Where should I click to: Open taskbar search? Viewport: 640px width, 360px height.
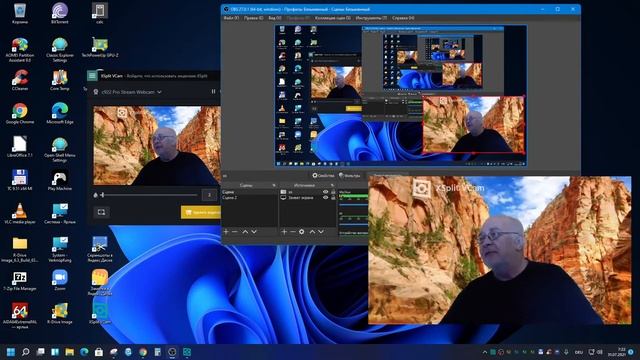[25, 352]
